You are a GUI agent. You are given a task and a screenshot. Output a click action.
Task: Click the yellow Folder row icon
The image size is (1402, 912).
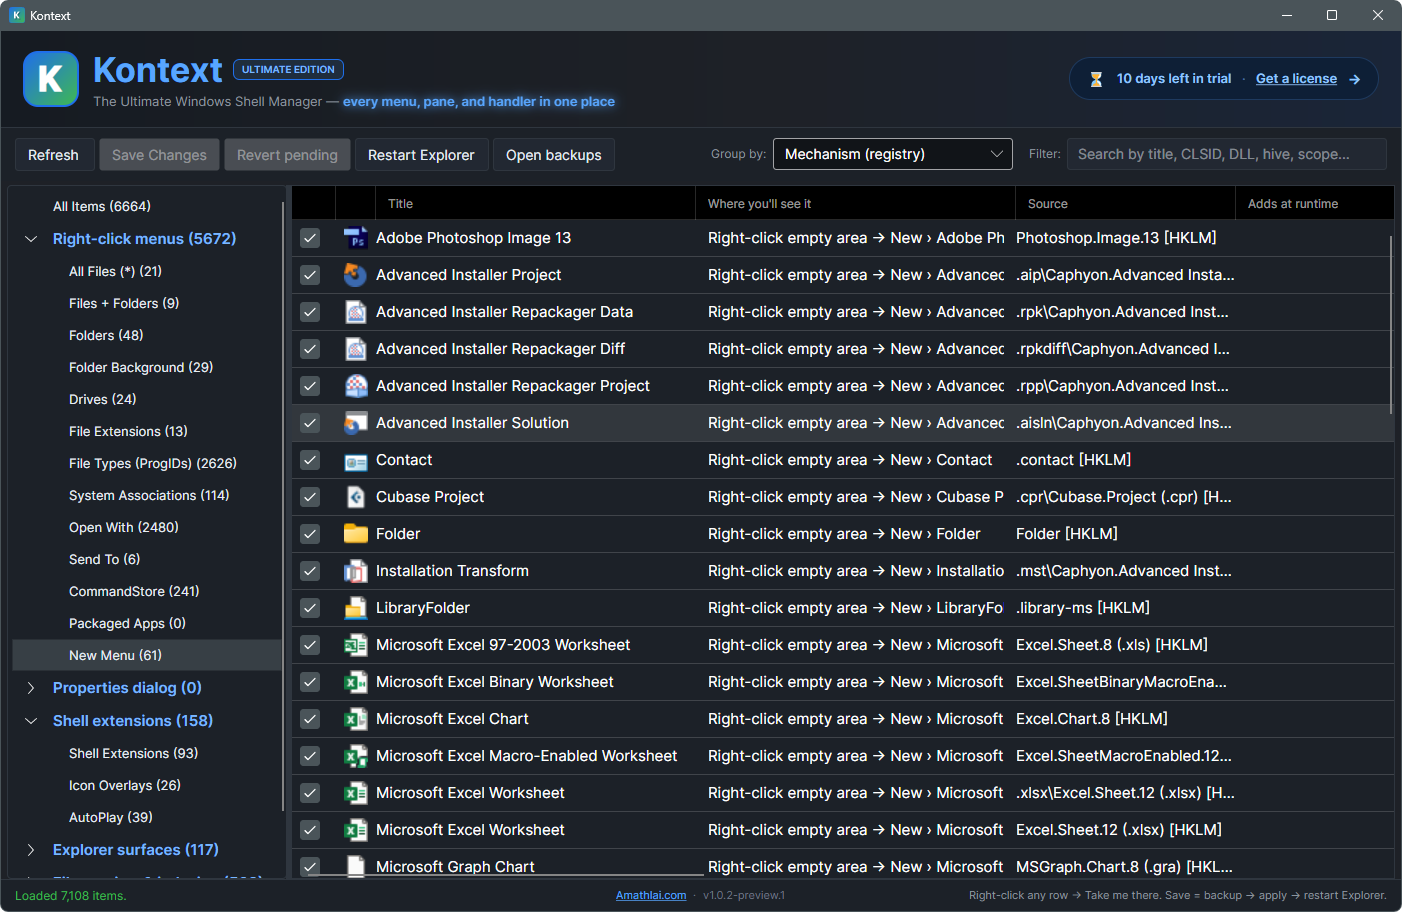coord(355,534)
